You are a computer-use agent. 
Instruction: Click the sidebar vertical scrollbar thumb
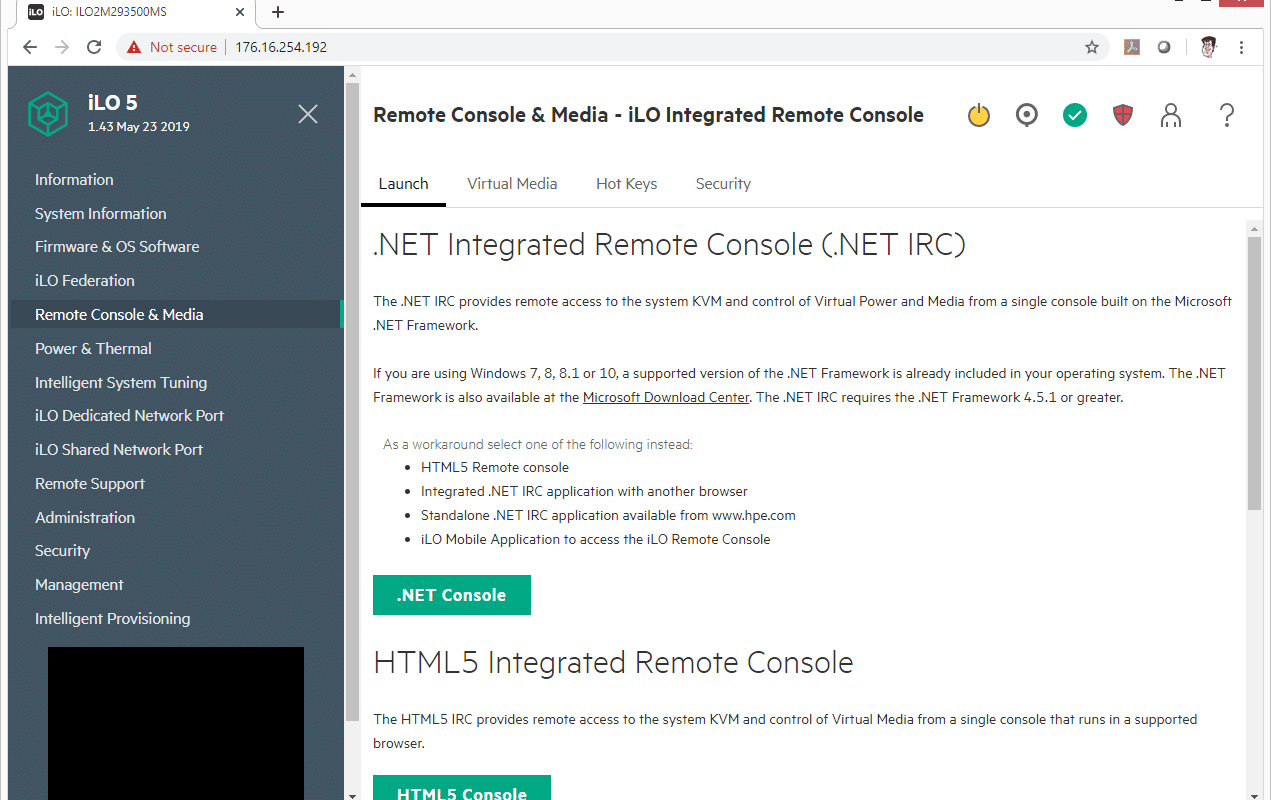[x=352, y=401]
